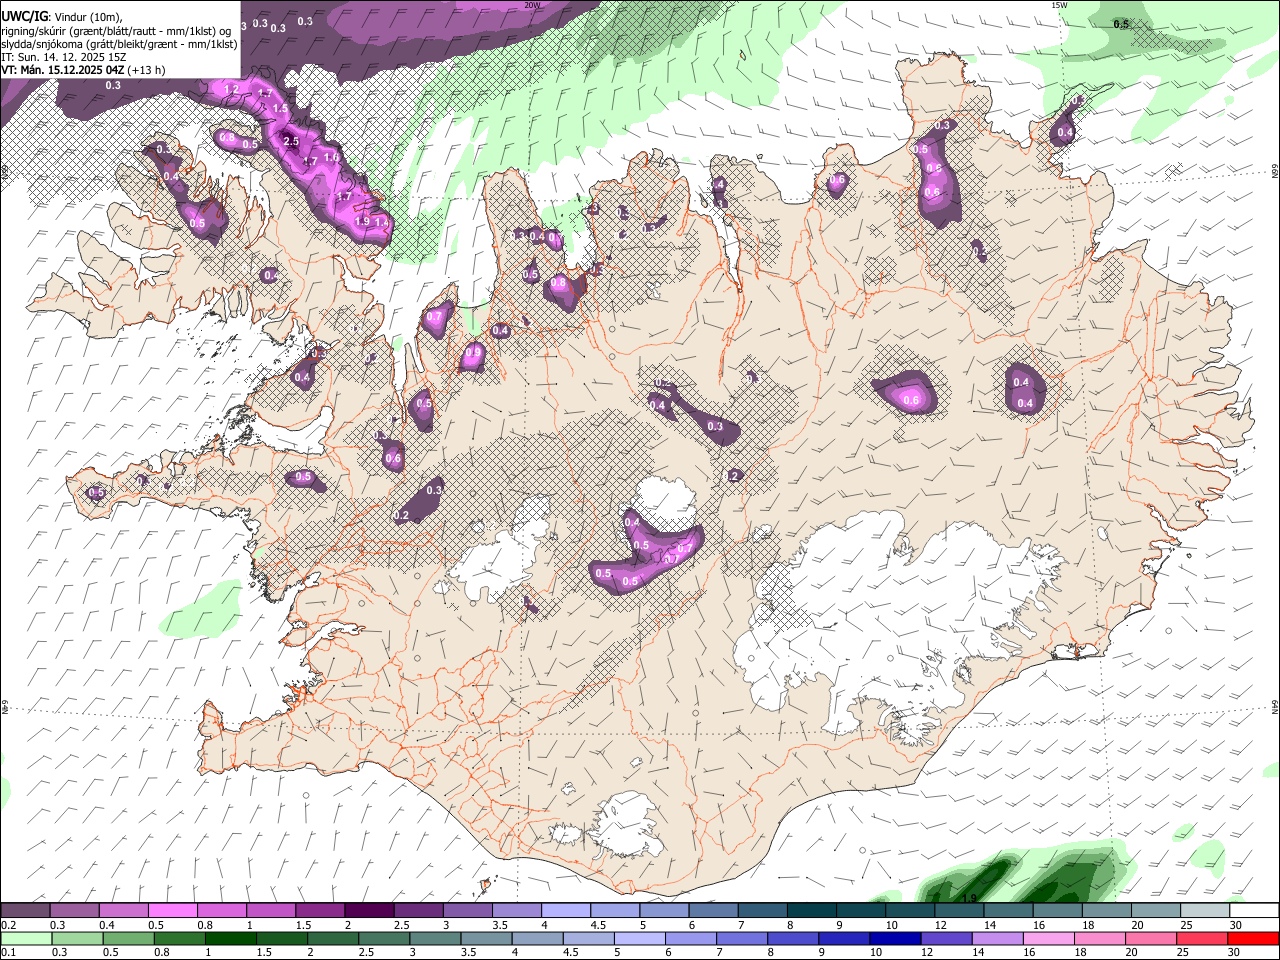Pick the grey-teal swatch labeled 3 in the rain scale
The width and height of the screenshot is (1280, 960).
pos(435,939)
